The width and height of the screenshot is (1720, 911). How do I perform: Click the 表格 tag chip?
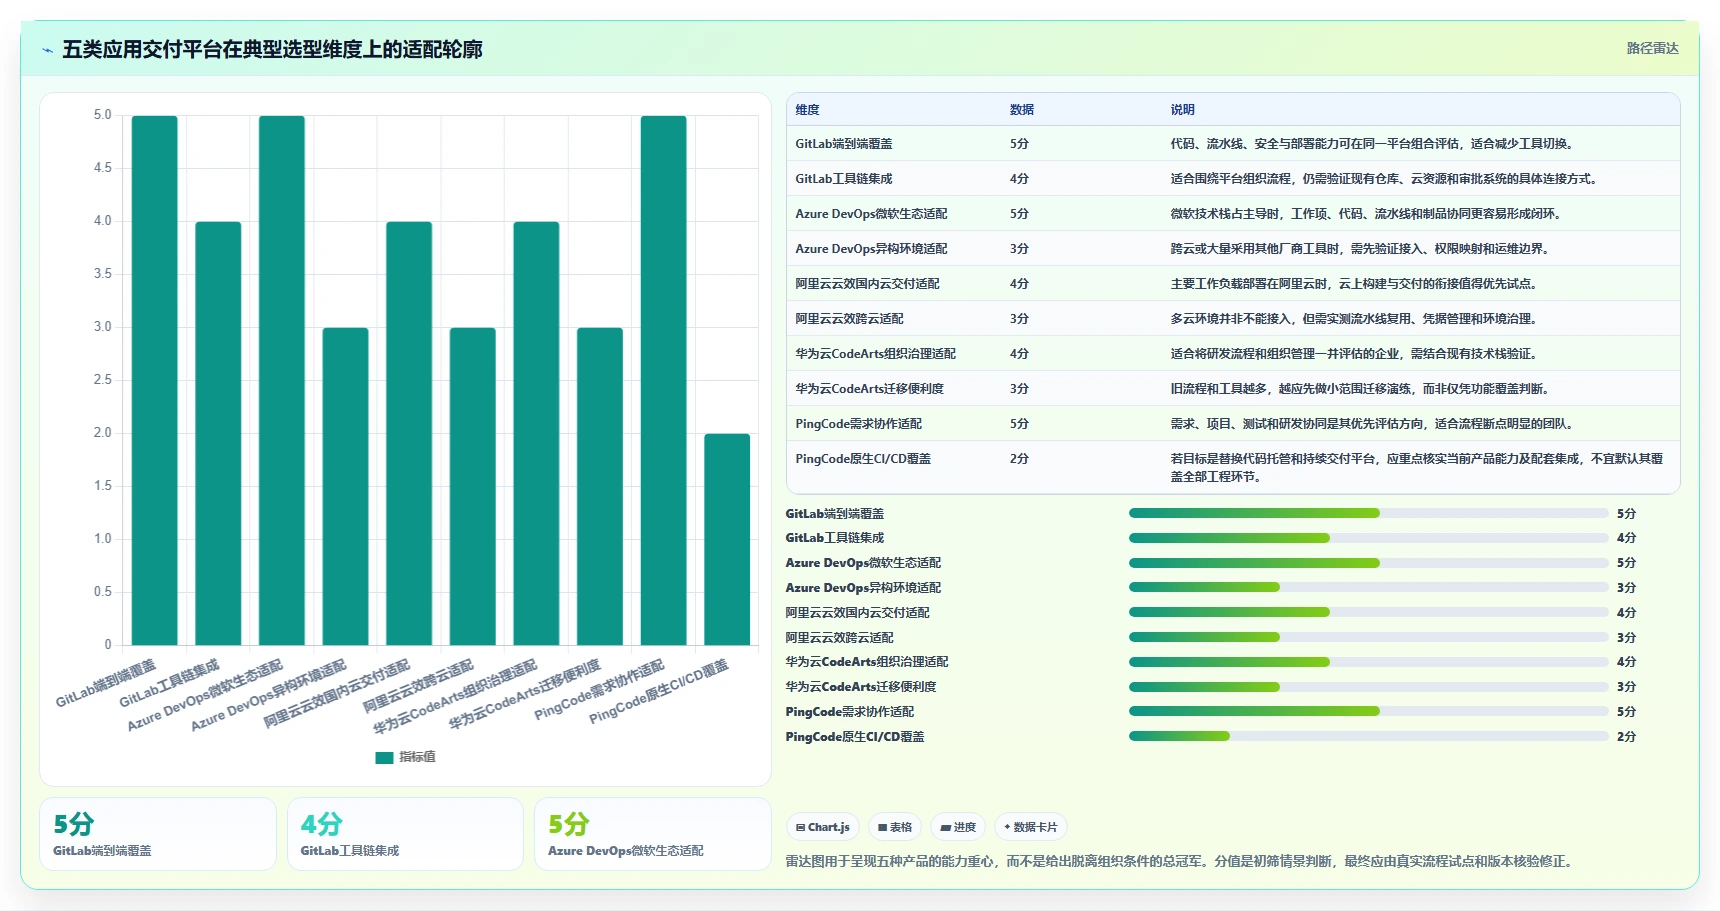(x=895, y=827)
